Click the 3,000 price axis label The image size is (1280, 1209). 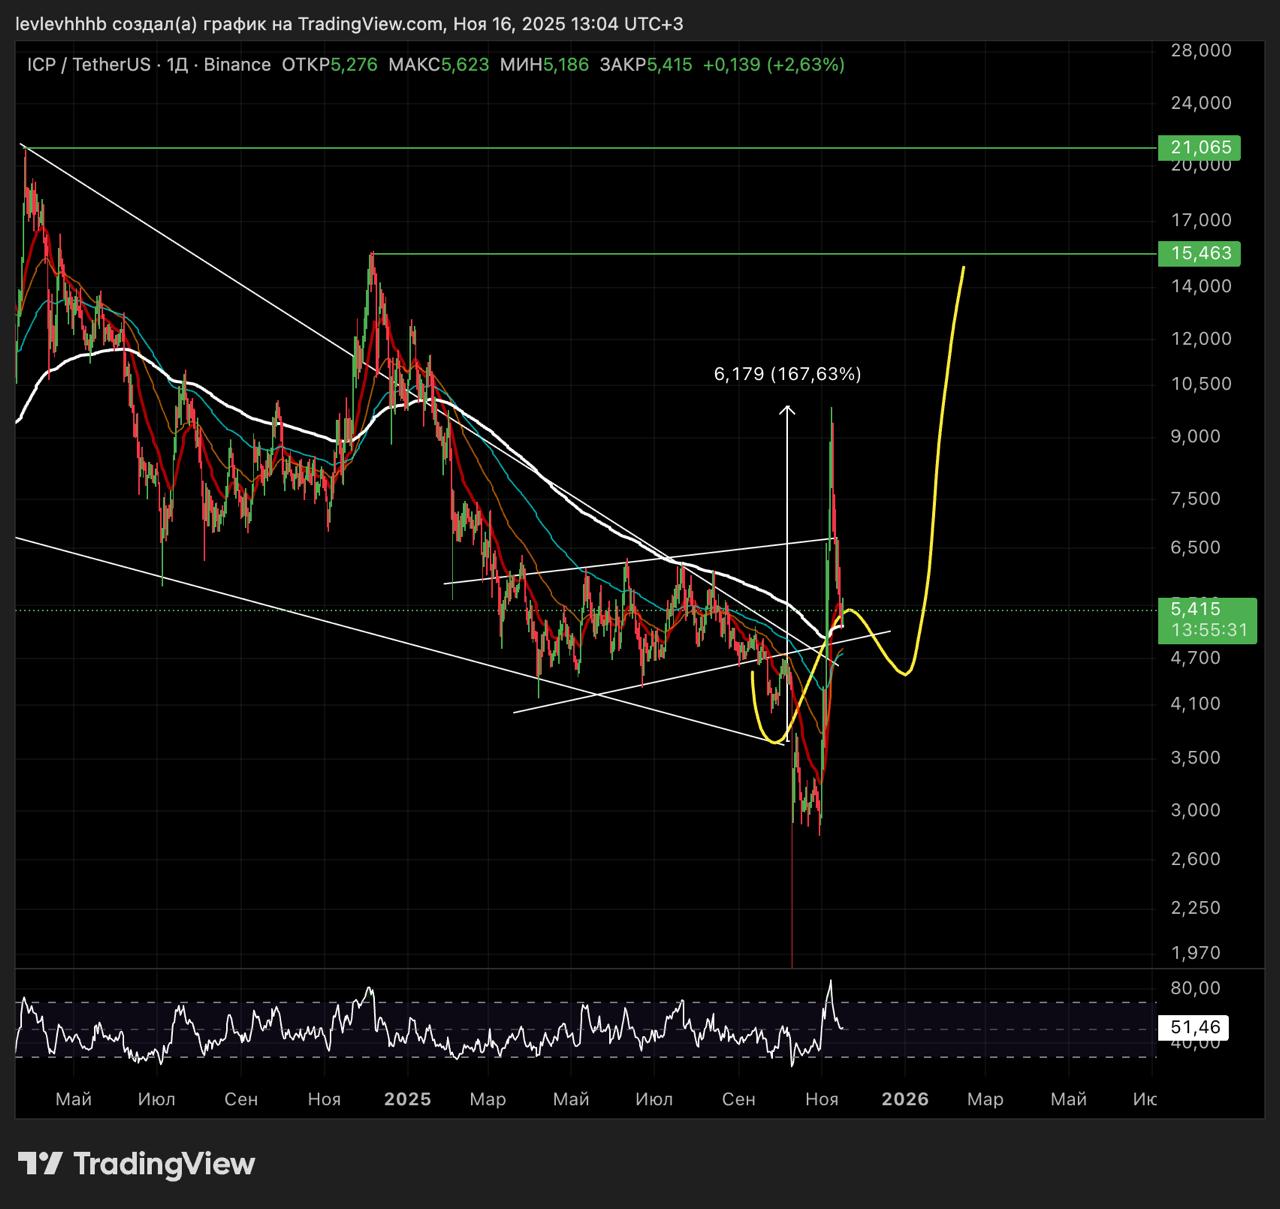[1195, 810]
